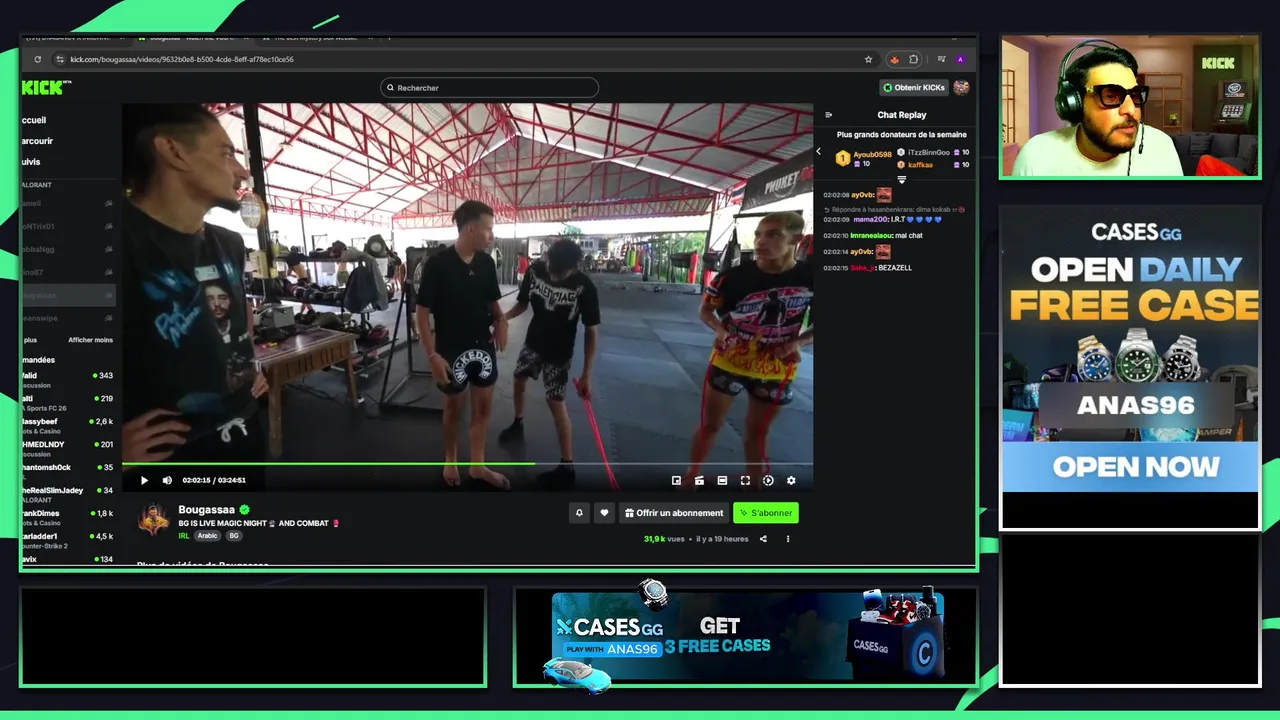Click the KICK logo
The image size is (1280, 720).
[46, 88]
